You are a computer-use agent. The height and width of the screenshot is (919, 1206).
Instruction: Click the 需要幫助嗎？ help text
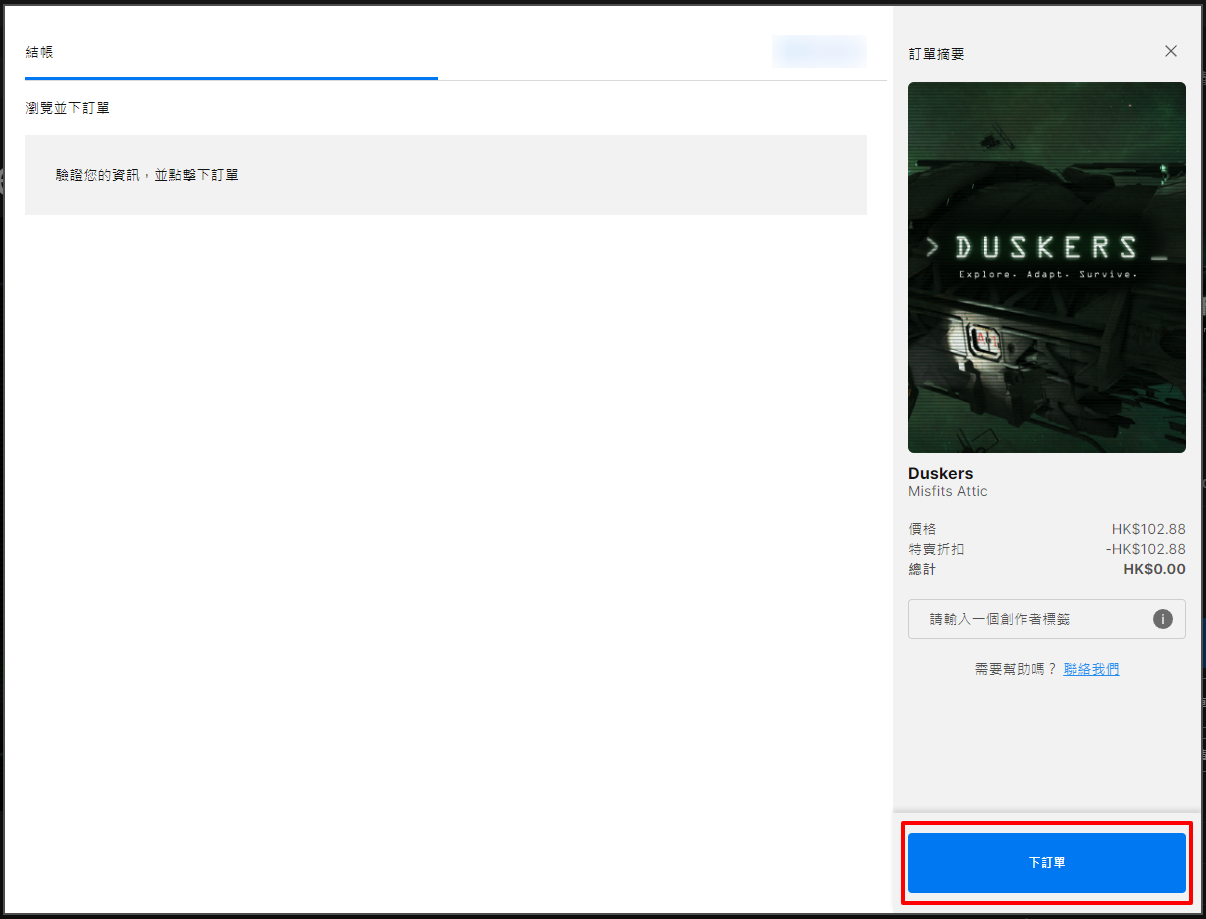click(x=1016, y=669)
